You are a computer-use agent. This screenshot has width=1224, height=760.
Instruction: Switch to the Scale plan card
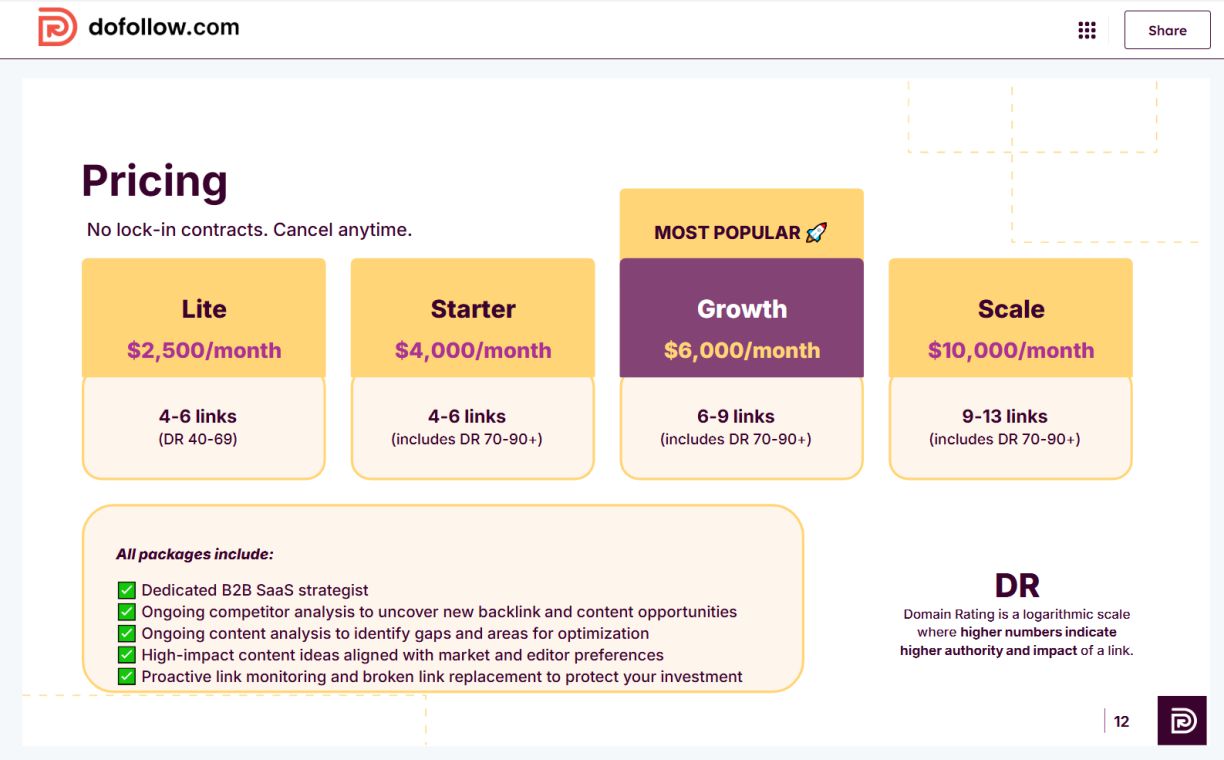pyautogui.click(x=1010, y=367)
